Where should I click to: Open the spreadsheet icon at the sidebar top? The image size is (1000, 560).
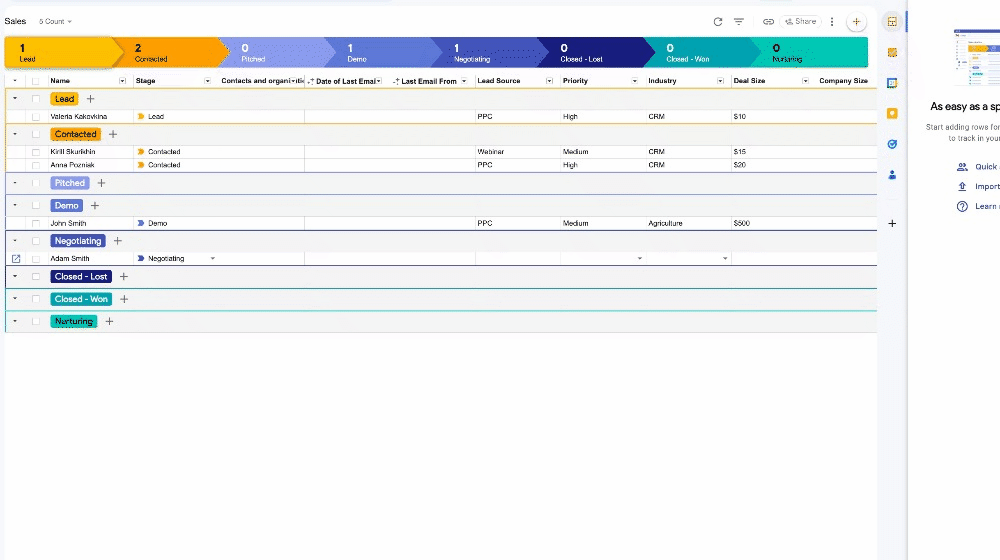tap(892, 22)
